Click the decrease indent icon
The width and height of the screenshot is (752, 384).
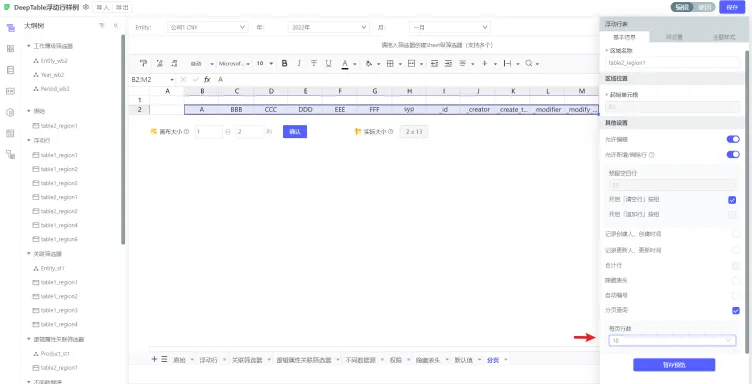click(434, 63)
